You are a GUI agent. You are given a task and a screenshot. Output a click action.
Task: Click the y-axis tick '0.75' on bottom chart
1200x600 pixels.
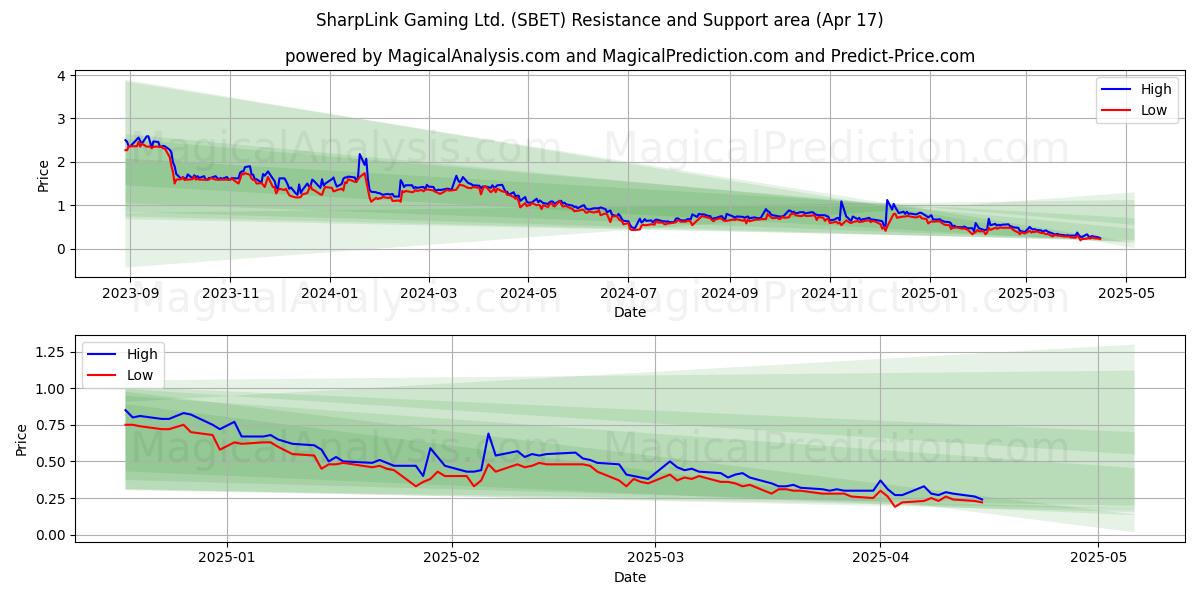tap(50, 425)
